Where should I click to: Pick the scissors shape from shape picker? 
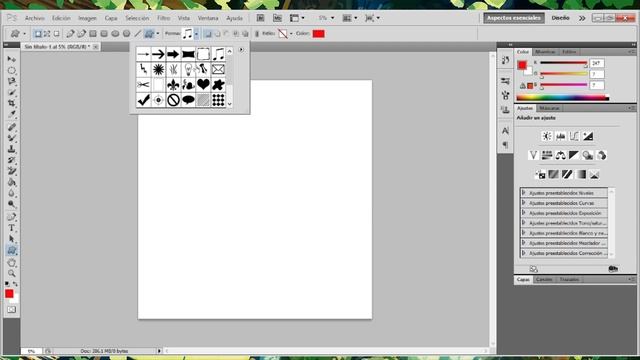click(x=143, y=84)
